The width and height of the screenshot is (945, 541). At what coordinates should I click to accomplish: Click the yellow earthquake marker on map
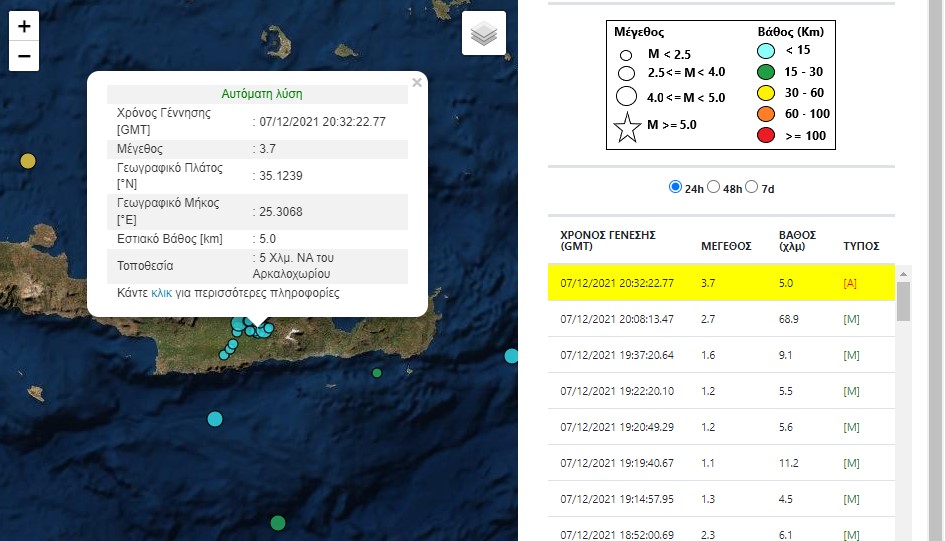[28, 161]
